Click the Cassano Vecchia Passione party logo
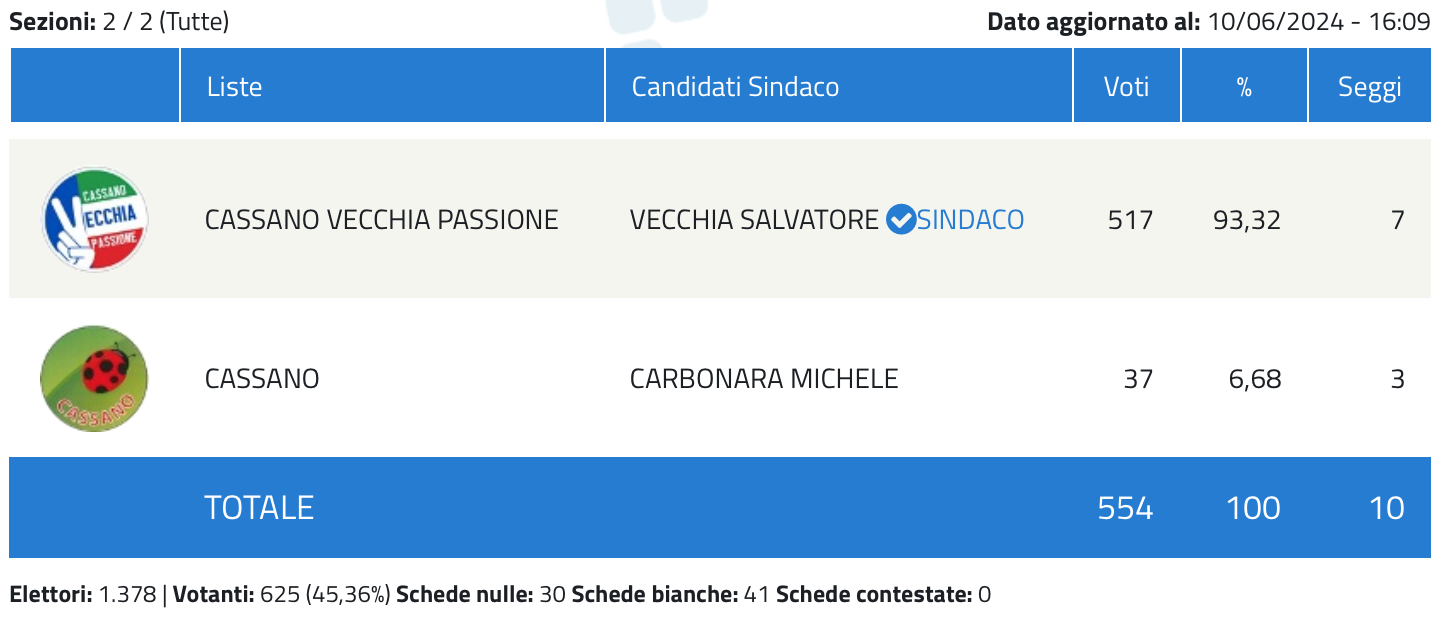Image resolution: width=1442 pixels, height=628 pixels. click(x=95, y=218)
